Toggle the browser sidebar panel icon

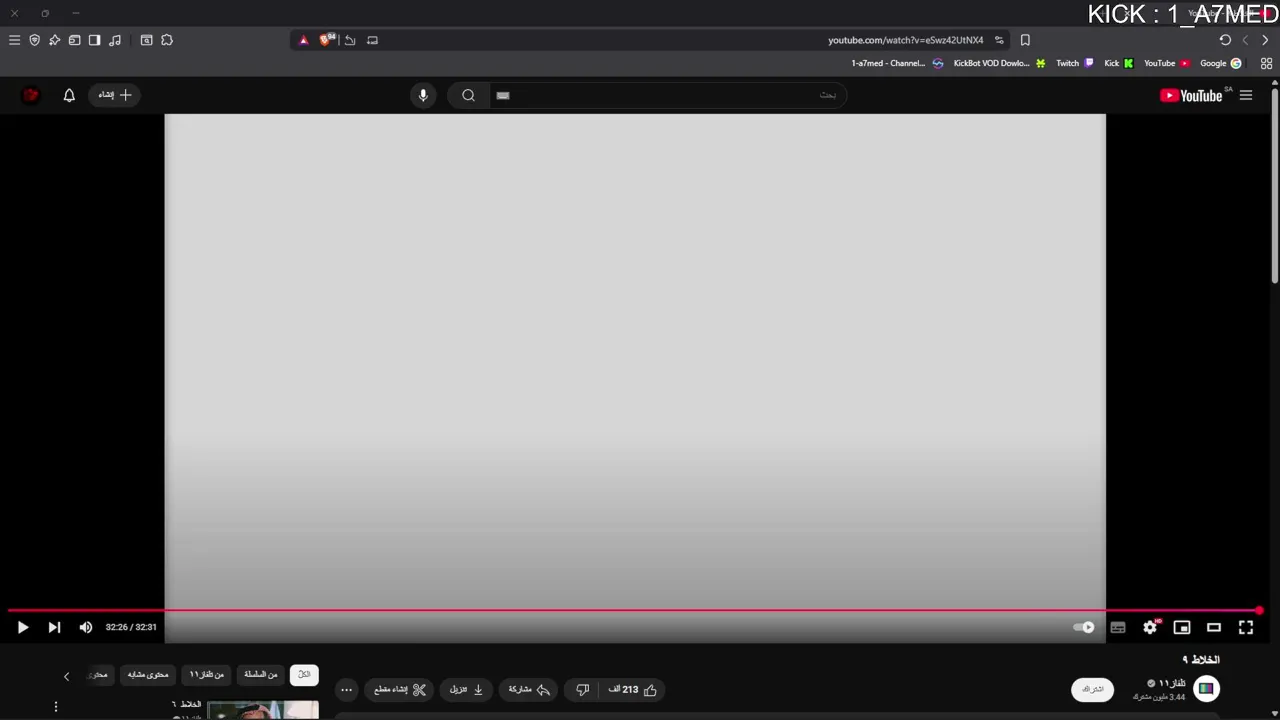coord(94,40)
